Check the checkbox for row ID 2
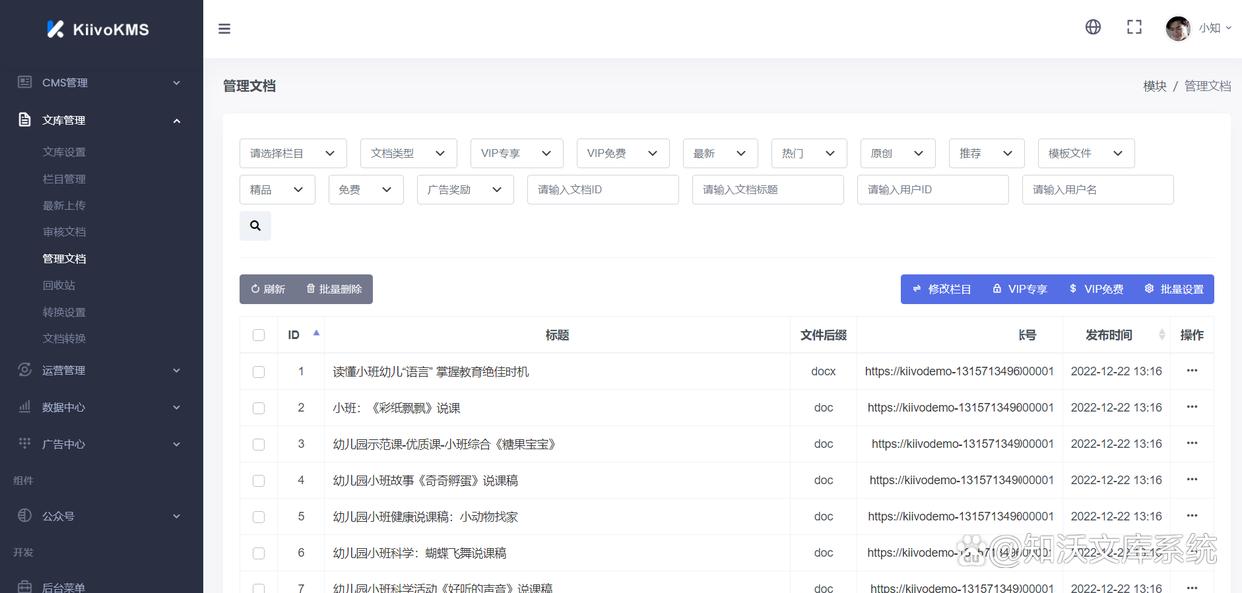Screen dimensions: 1242x593 click(x=258, y=407)
